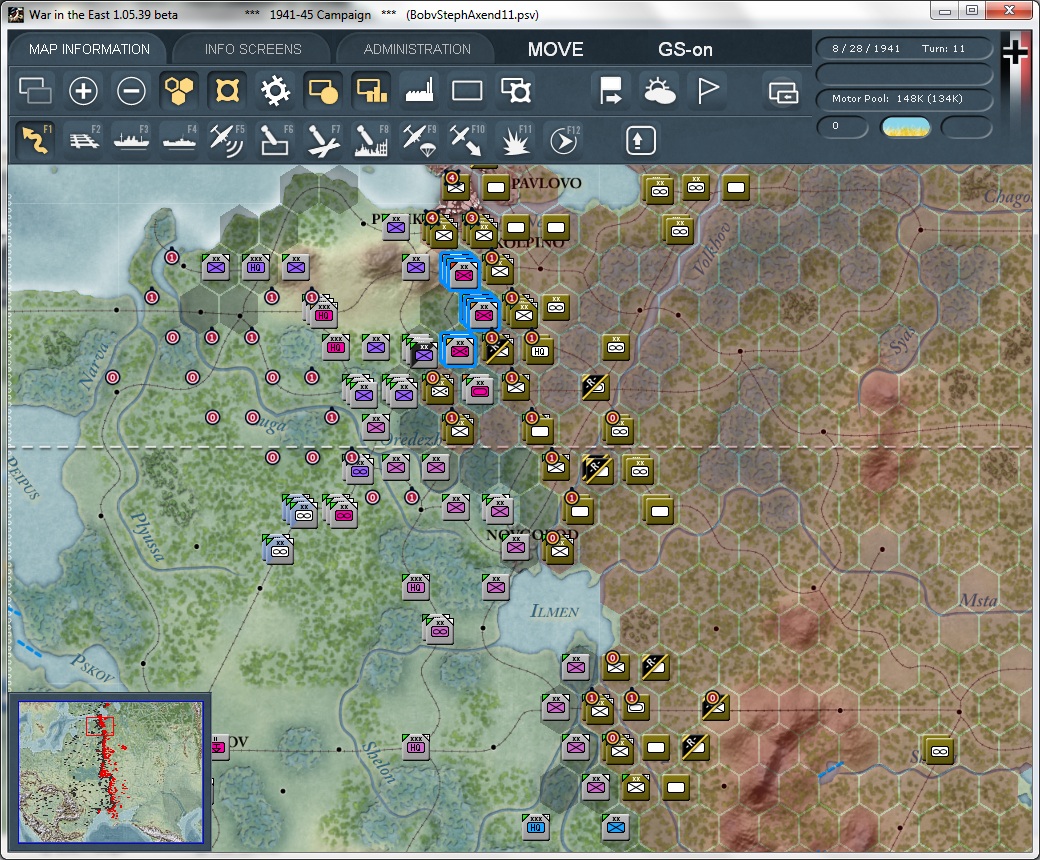Click the Ilmen lake label
This screenshot has height=860, width=1040.
(554, 611)
